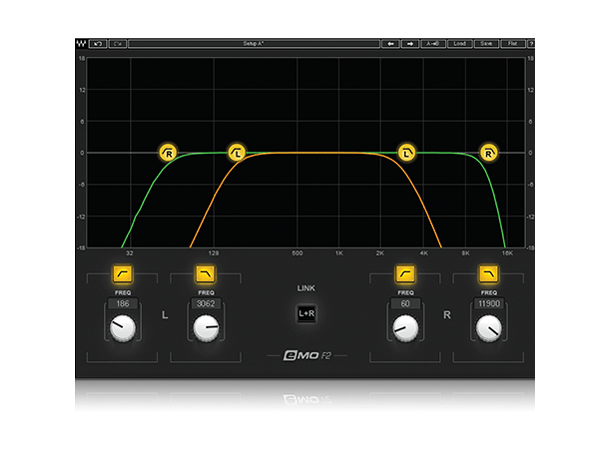Go to the previous preset

390,44
